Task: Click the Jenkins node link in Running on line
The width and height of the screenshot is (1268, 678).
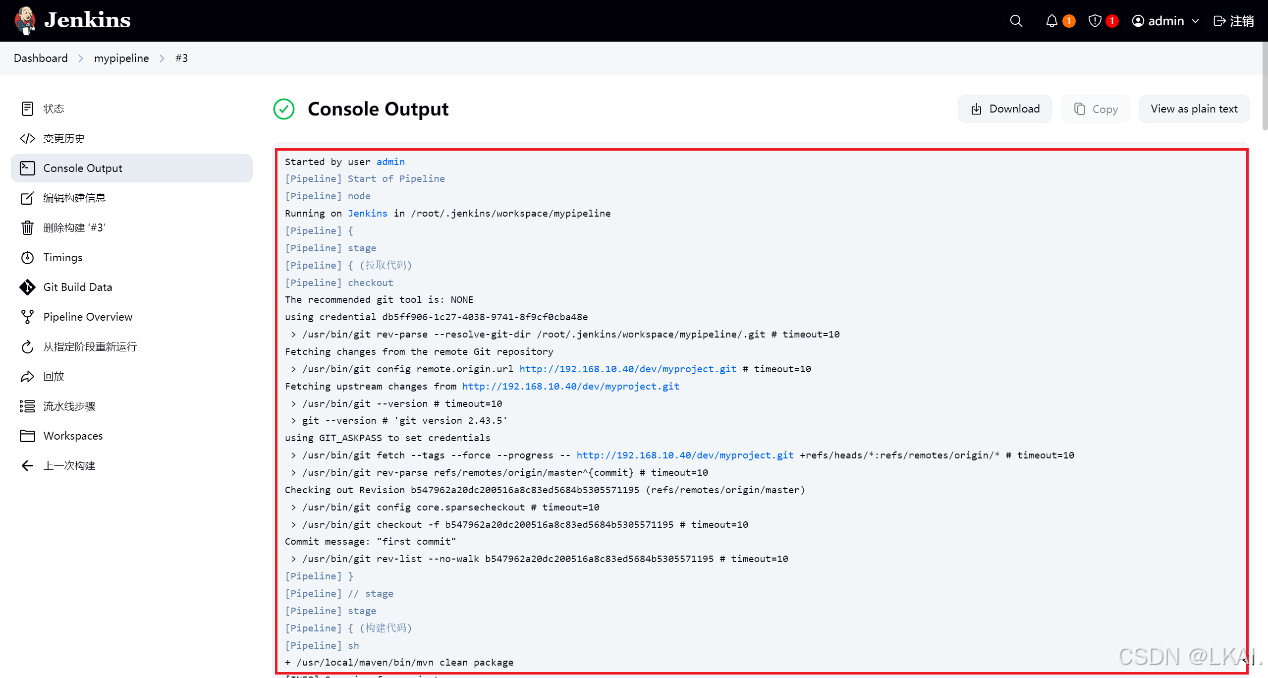Action: pyautogui.click(x=368, y=213)
